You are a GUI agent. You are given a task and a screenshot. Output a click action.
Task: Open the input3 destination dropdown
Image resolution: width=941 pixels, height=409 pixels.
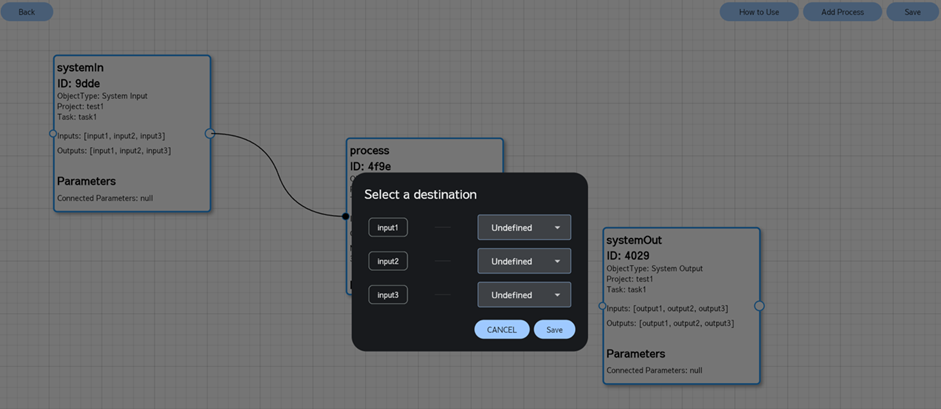[x=524, y=295]
